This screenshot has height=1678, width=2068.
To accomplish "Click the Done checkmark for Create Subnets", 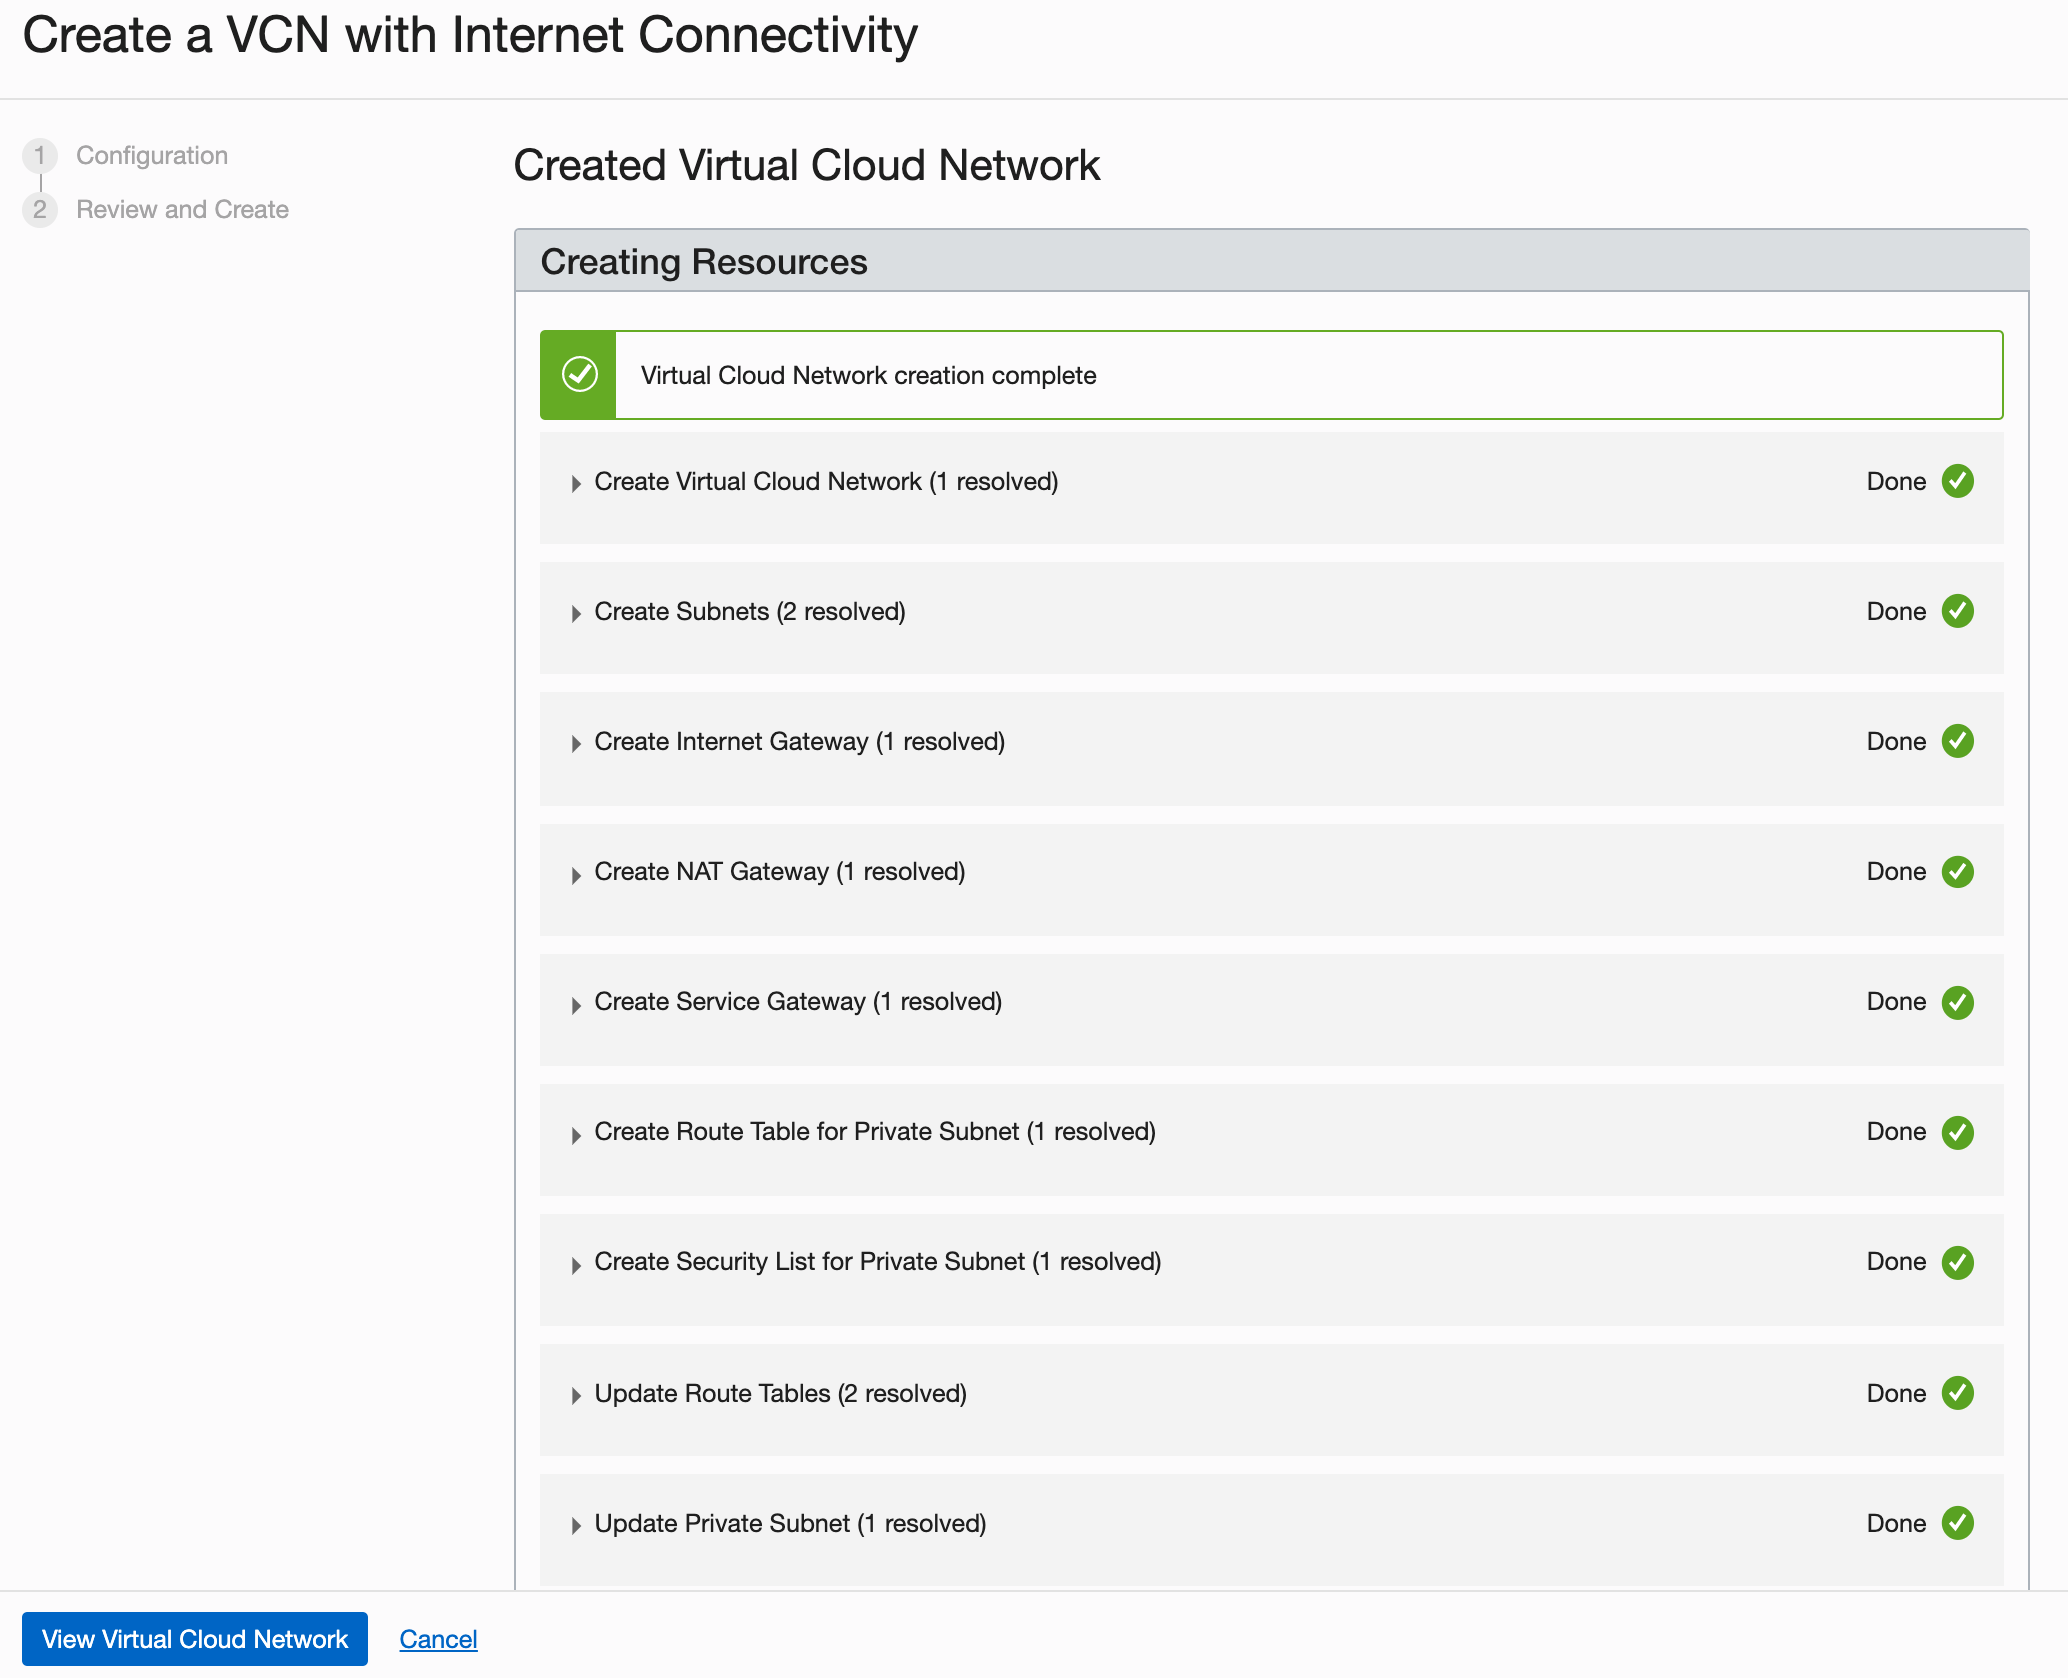I will point(1957,611).
